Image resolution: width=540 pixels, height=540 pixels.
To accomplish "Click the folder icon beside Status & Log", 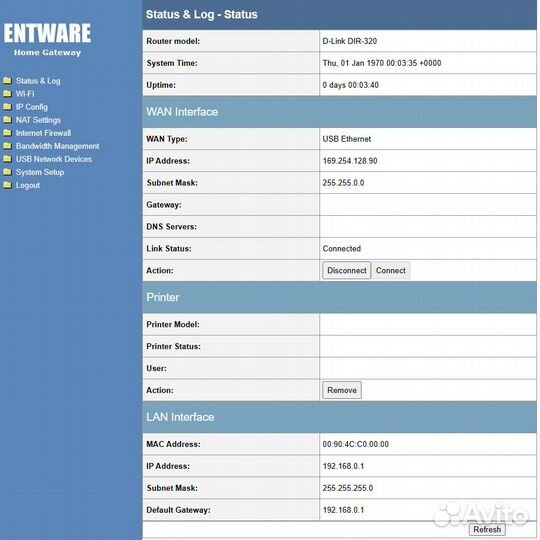I will coord(7,81).
